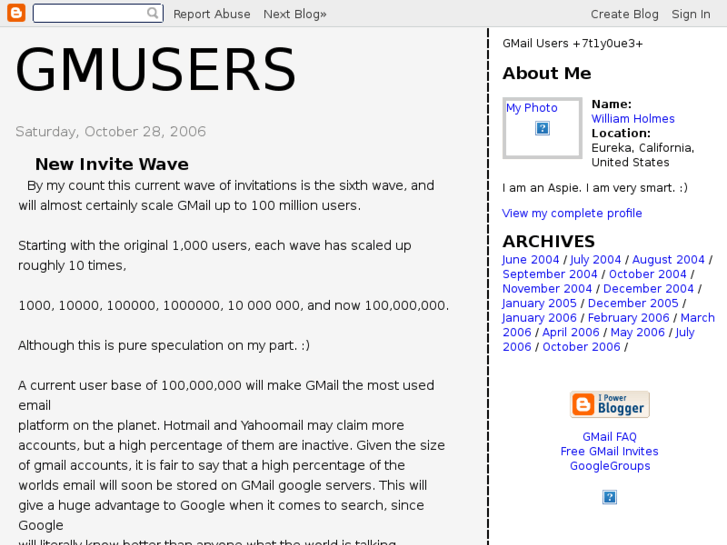Click the search magnifier icon in navbar
Viewport: 727px width, 545px height.
pos(152,13)
